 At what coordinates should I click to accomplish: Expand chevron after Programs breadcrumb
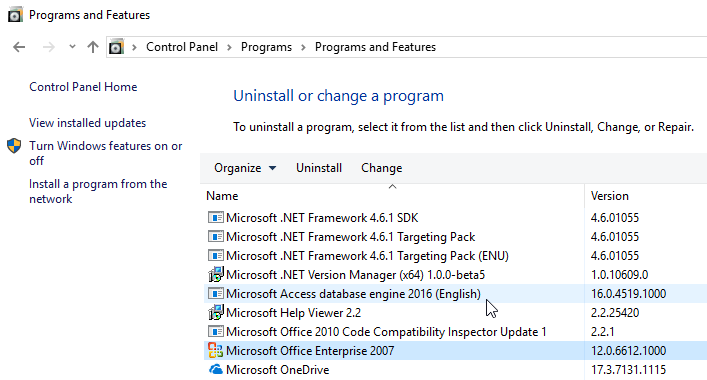(x=303, y=47)
